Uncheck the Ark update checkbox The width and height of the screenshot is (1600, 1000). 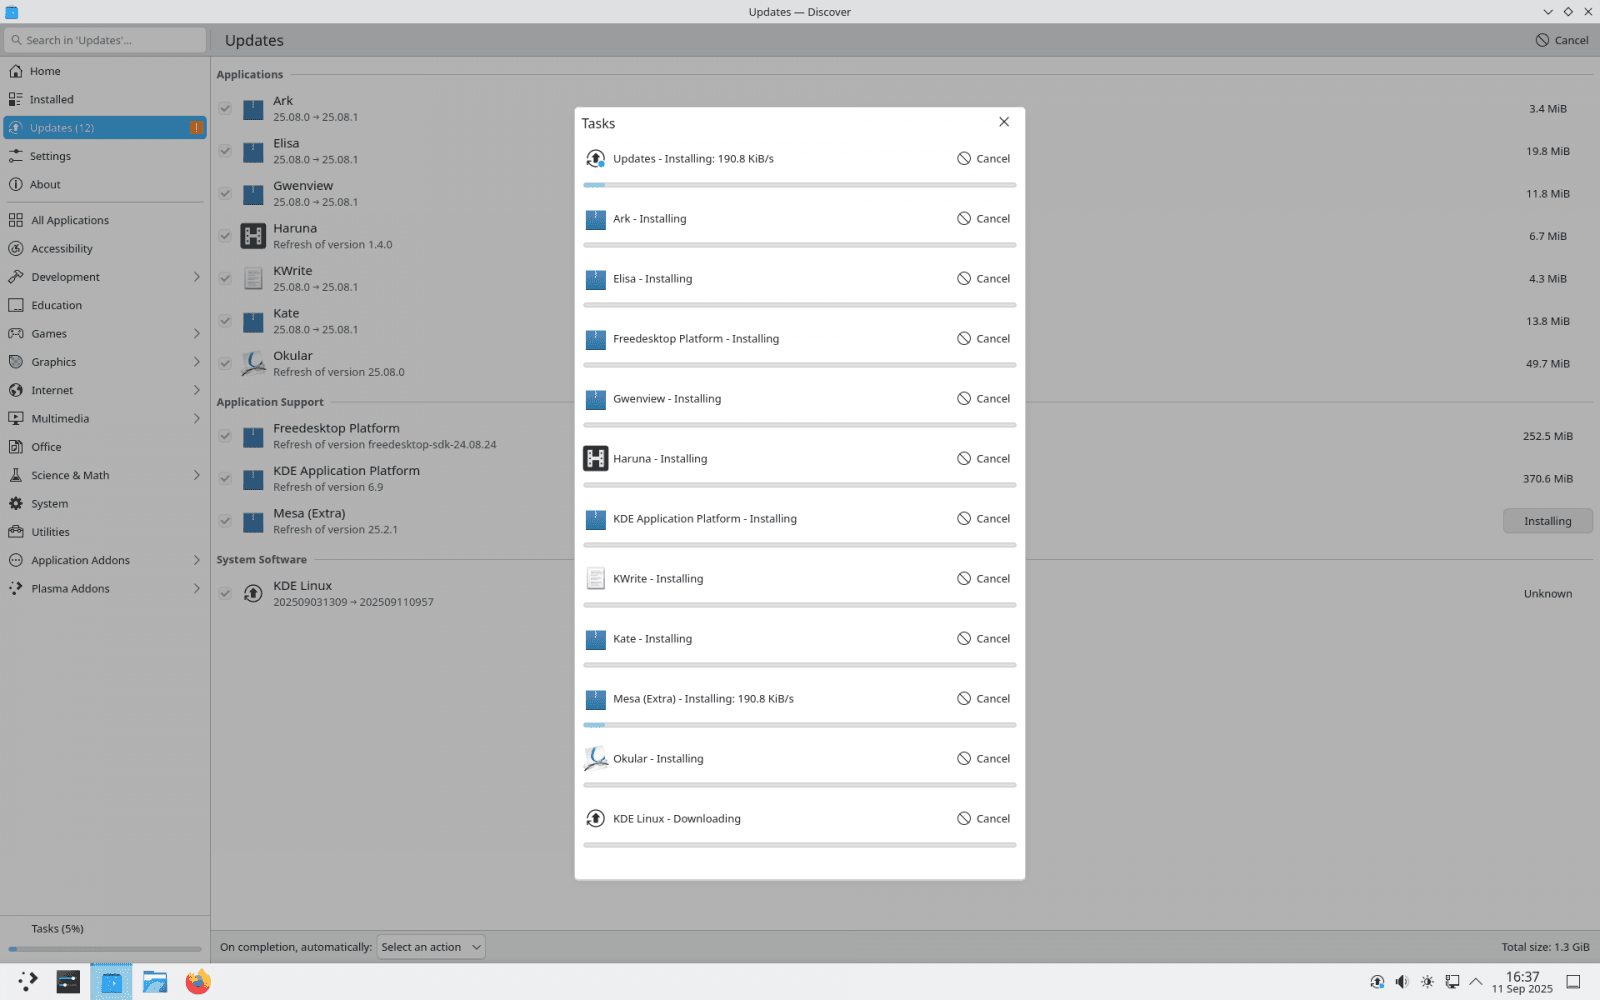point(225,109)
